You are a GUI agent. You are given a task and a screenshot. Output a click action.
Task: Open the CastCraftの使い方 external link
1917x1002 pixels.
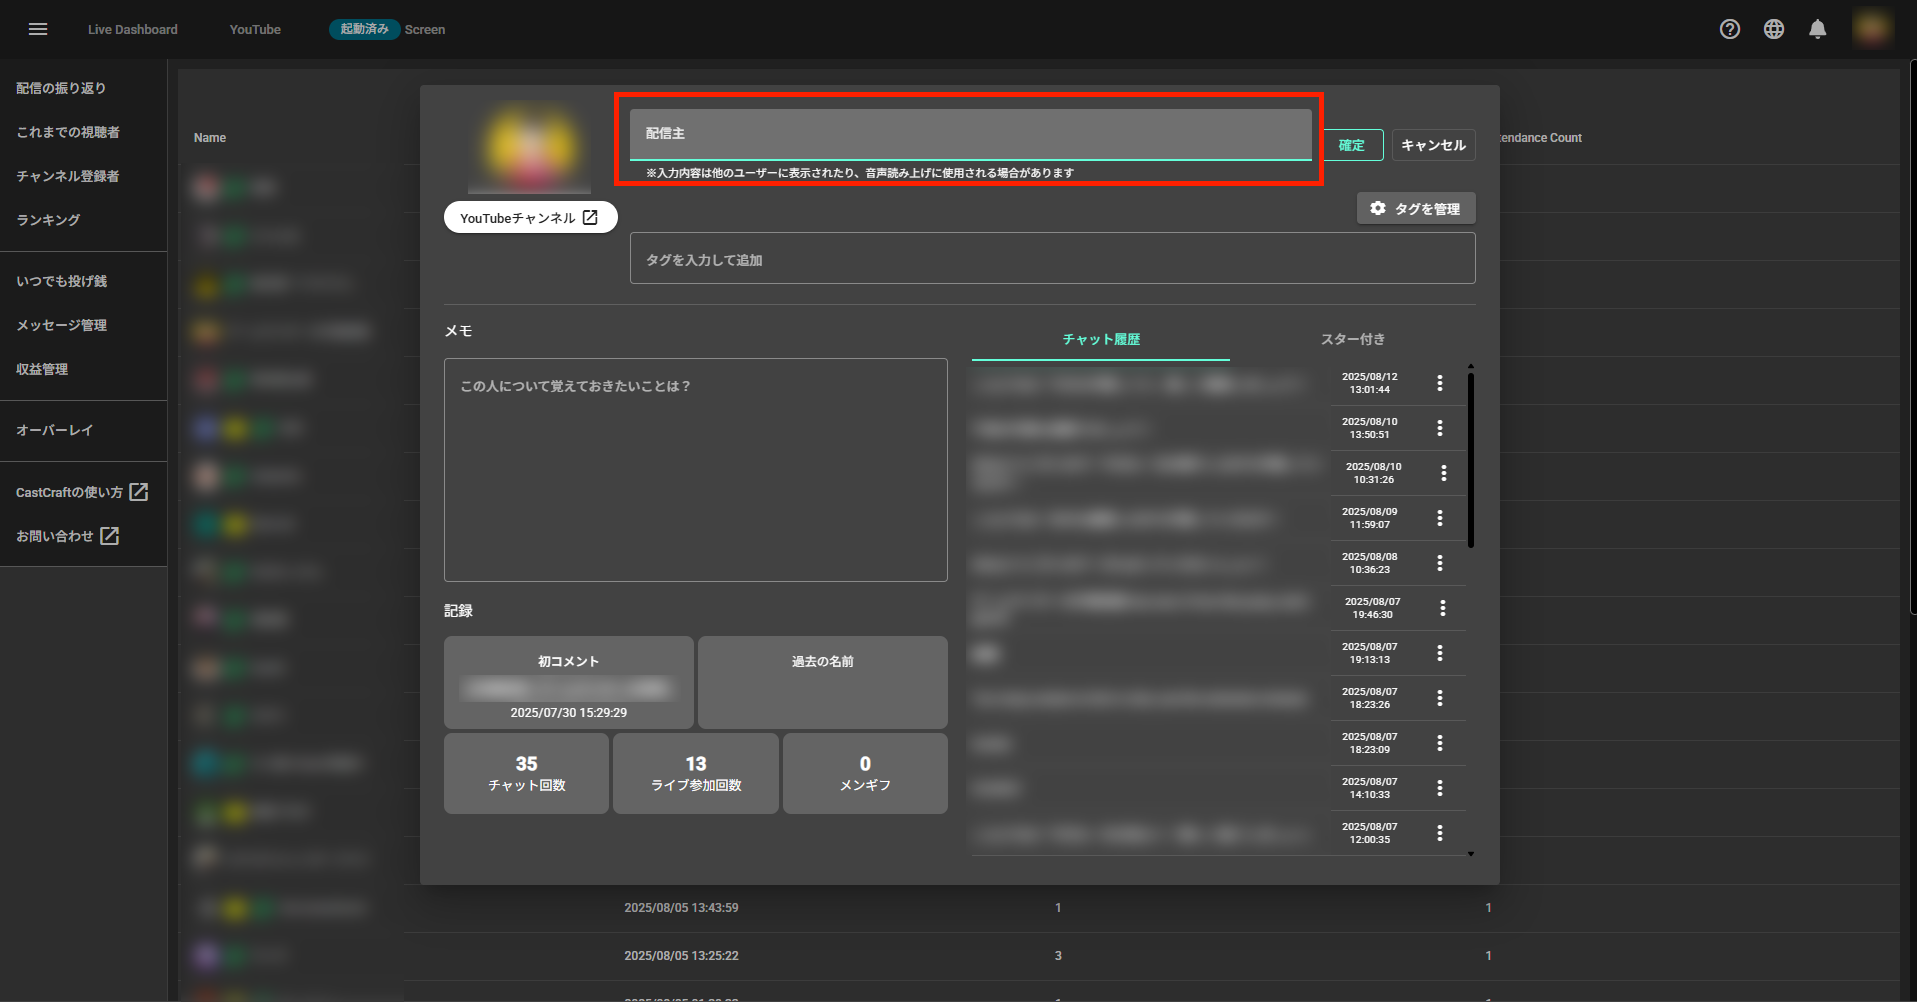(x=83, y=492)
